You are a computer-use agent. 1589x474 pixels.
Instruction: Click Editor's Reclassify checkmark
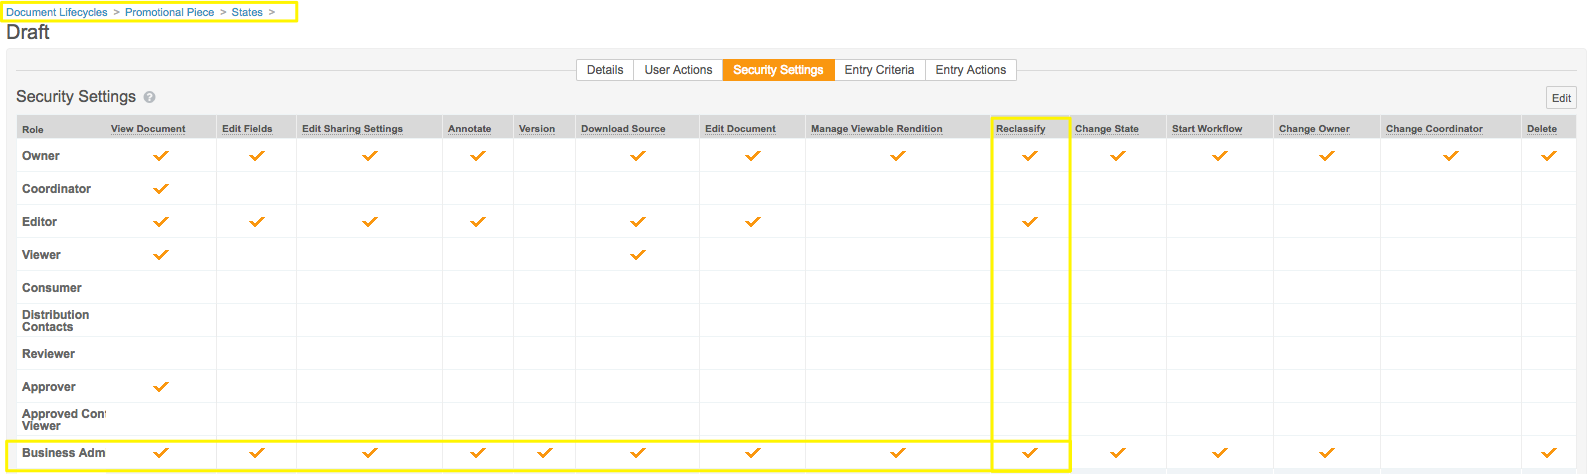1030,222
